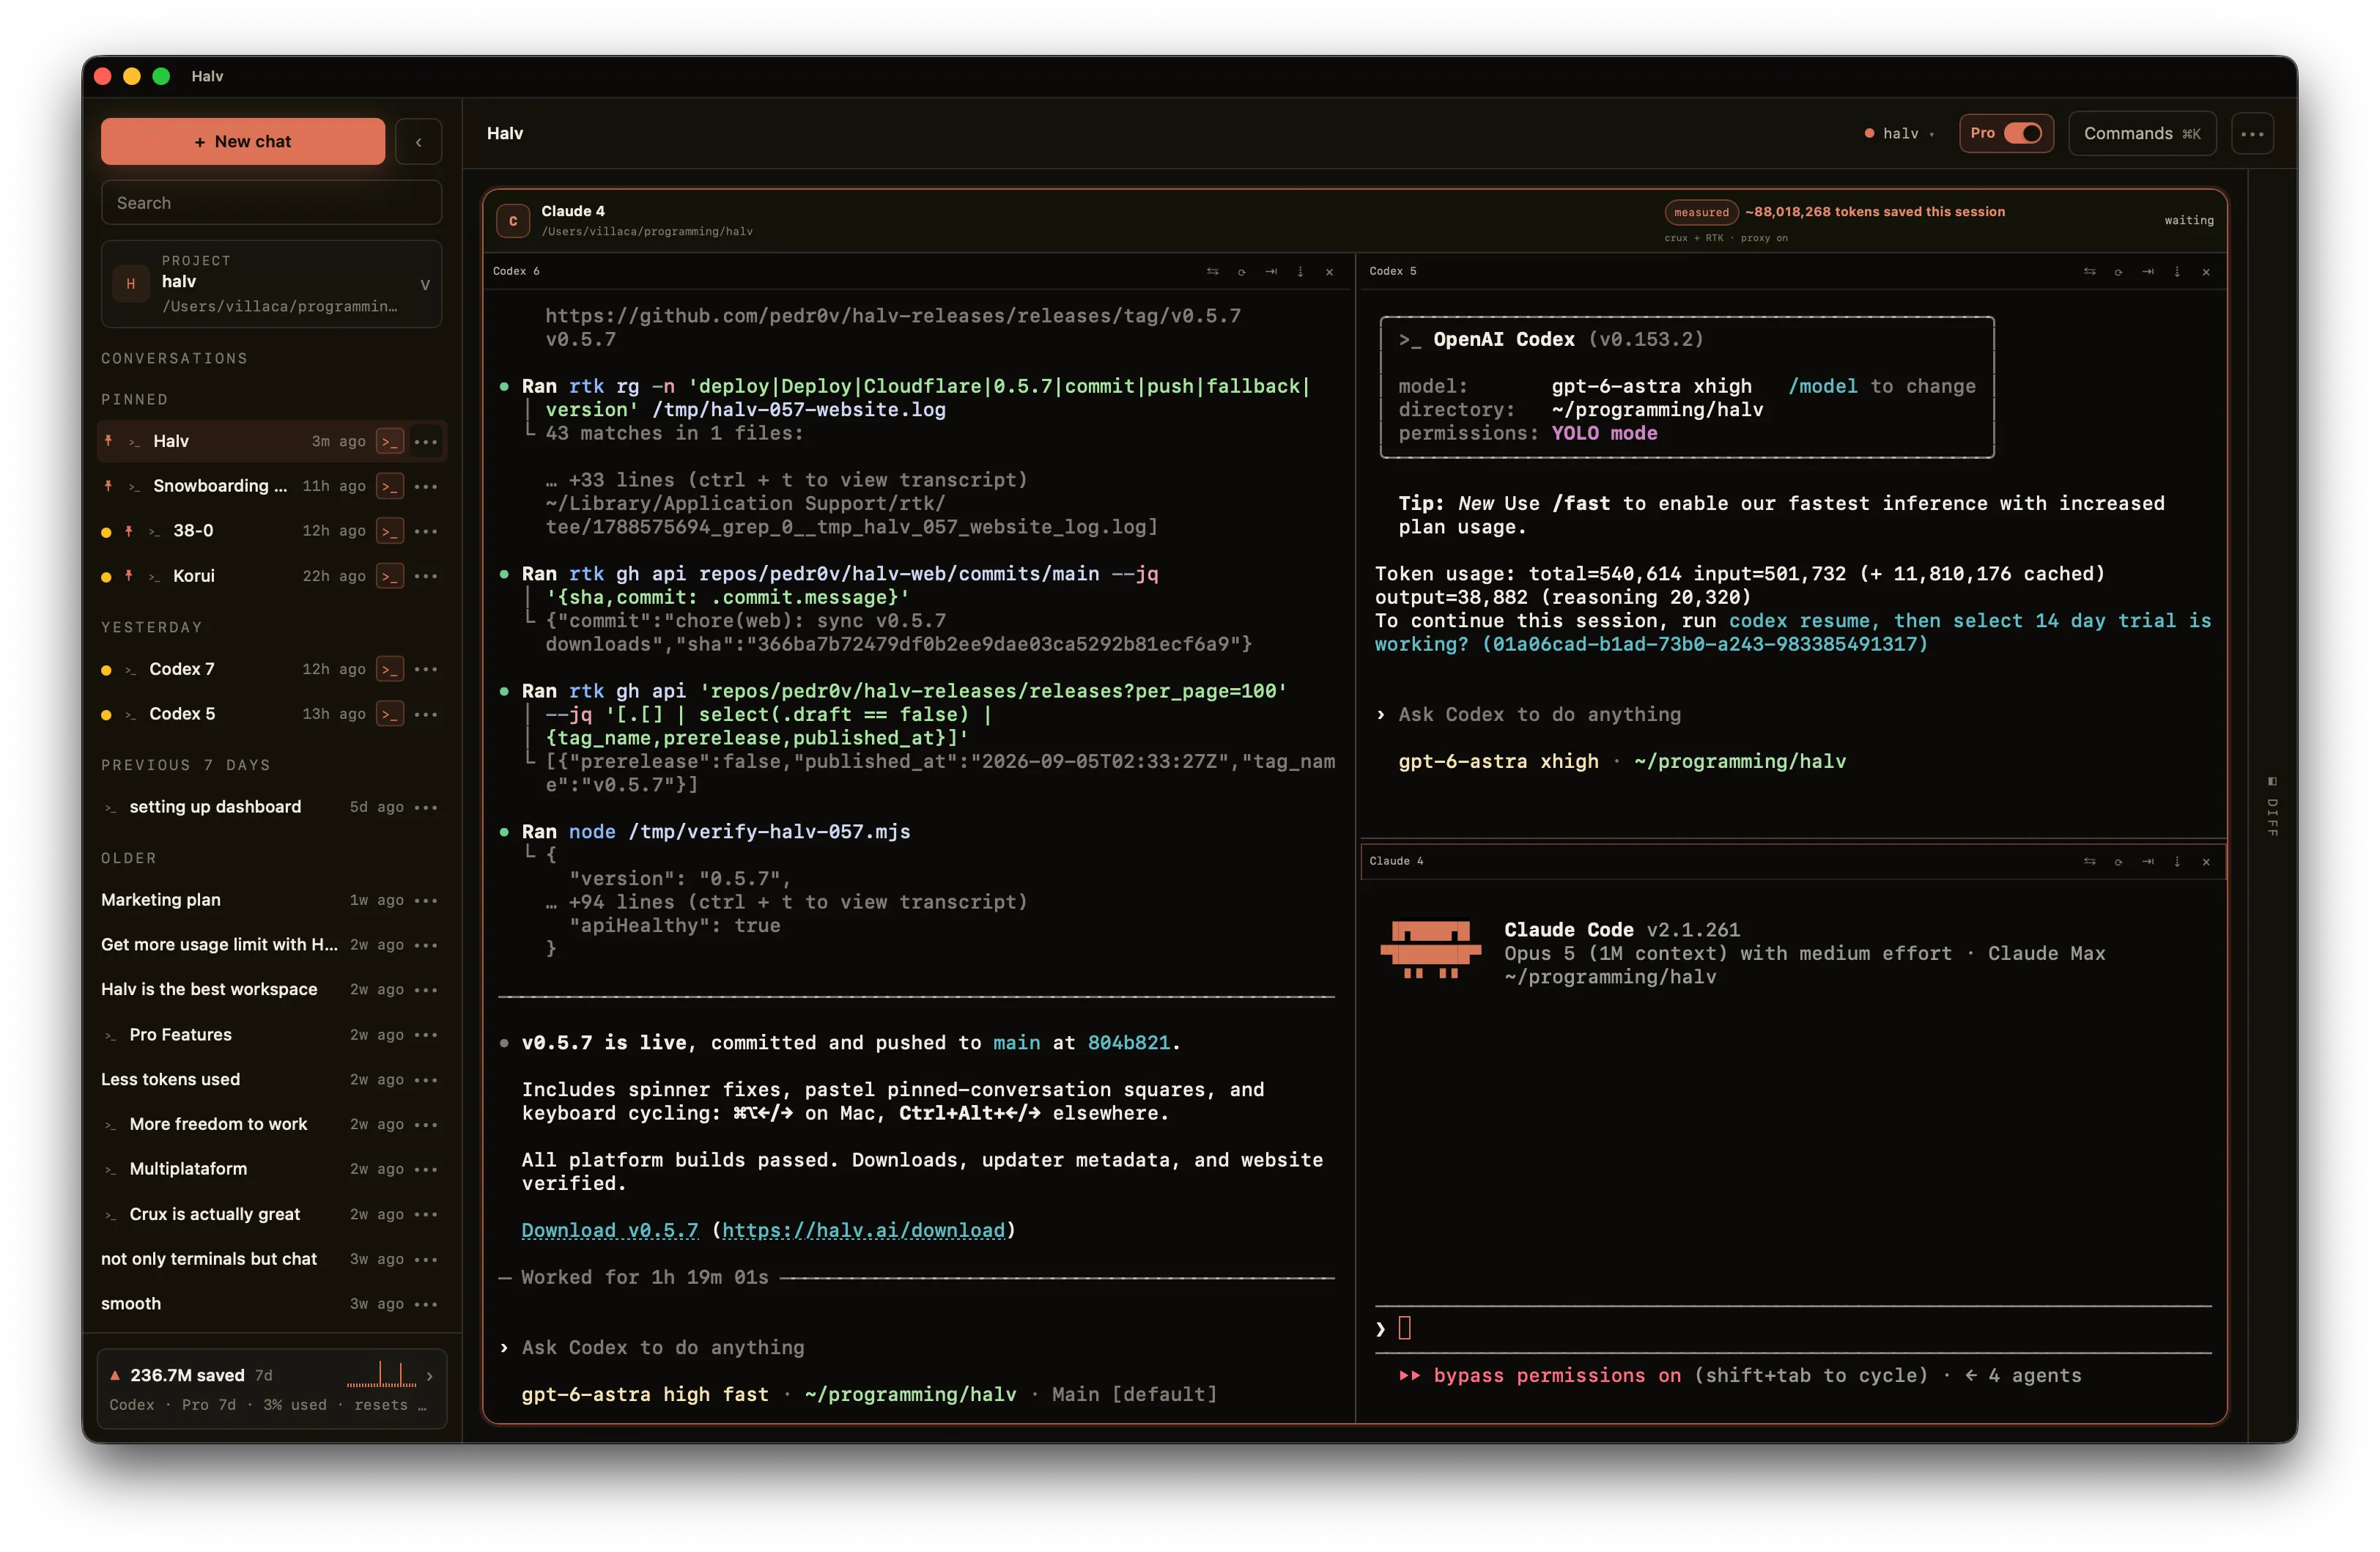Click the terminal icon on Codex 7 row

390,669
